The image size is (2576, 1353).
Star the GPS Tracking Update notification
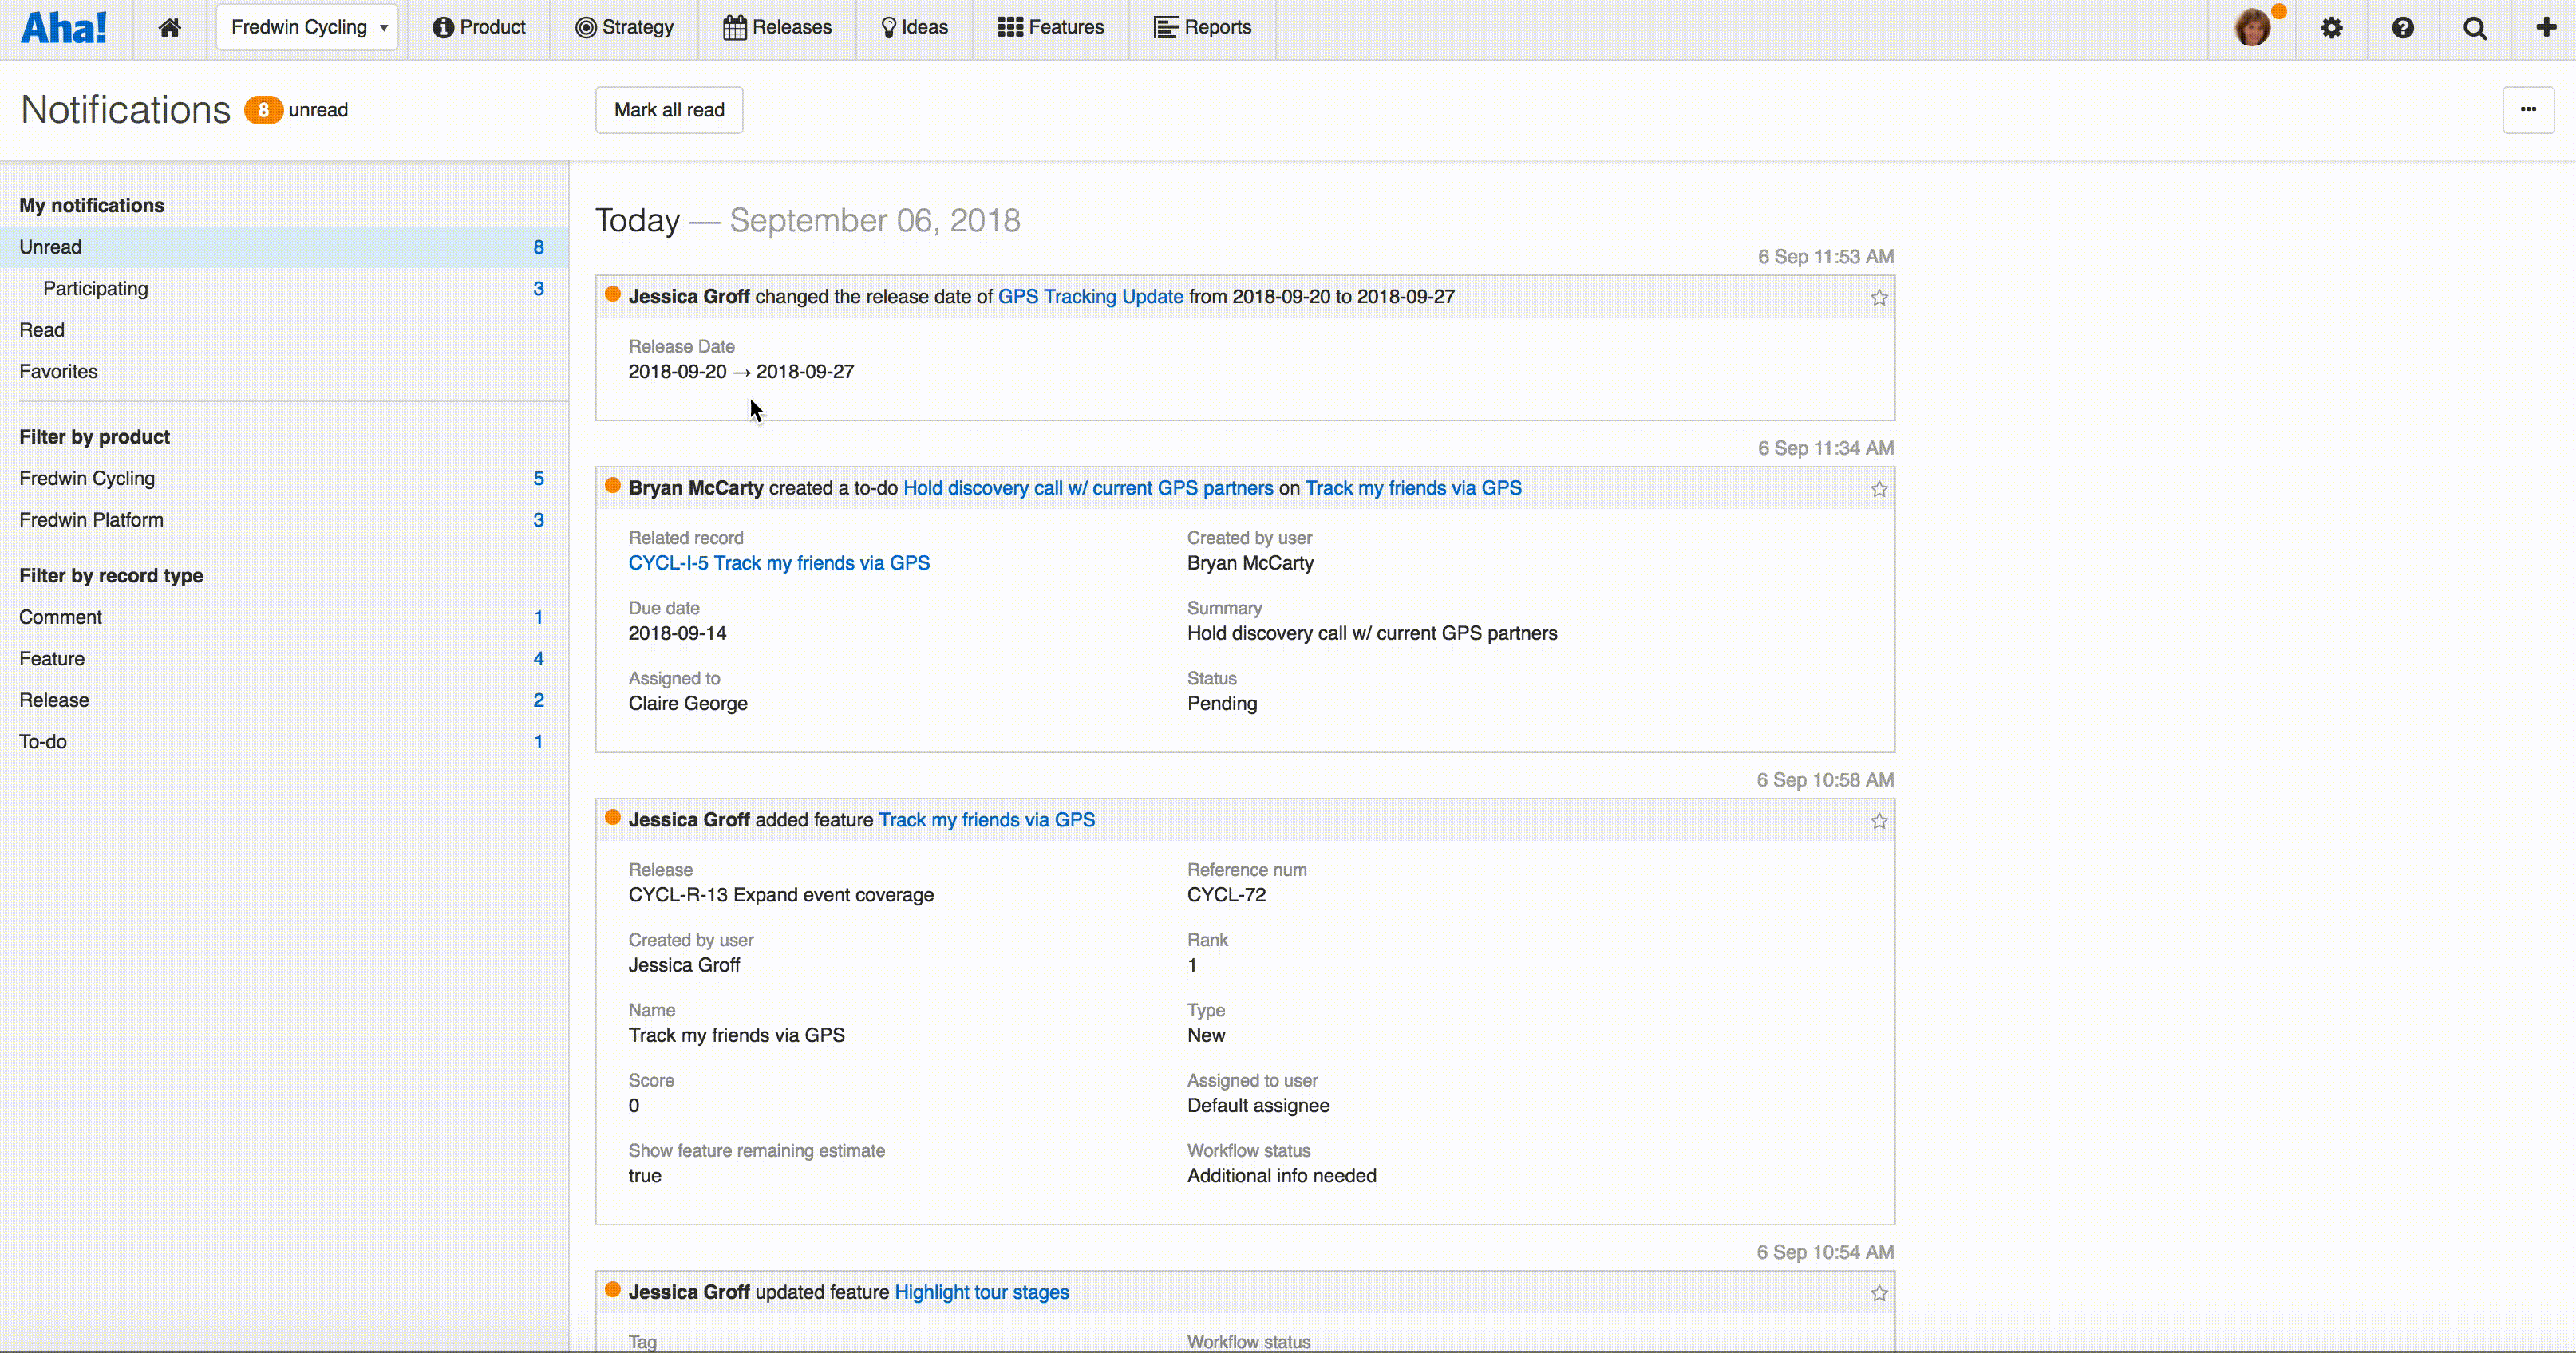1879,298
